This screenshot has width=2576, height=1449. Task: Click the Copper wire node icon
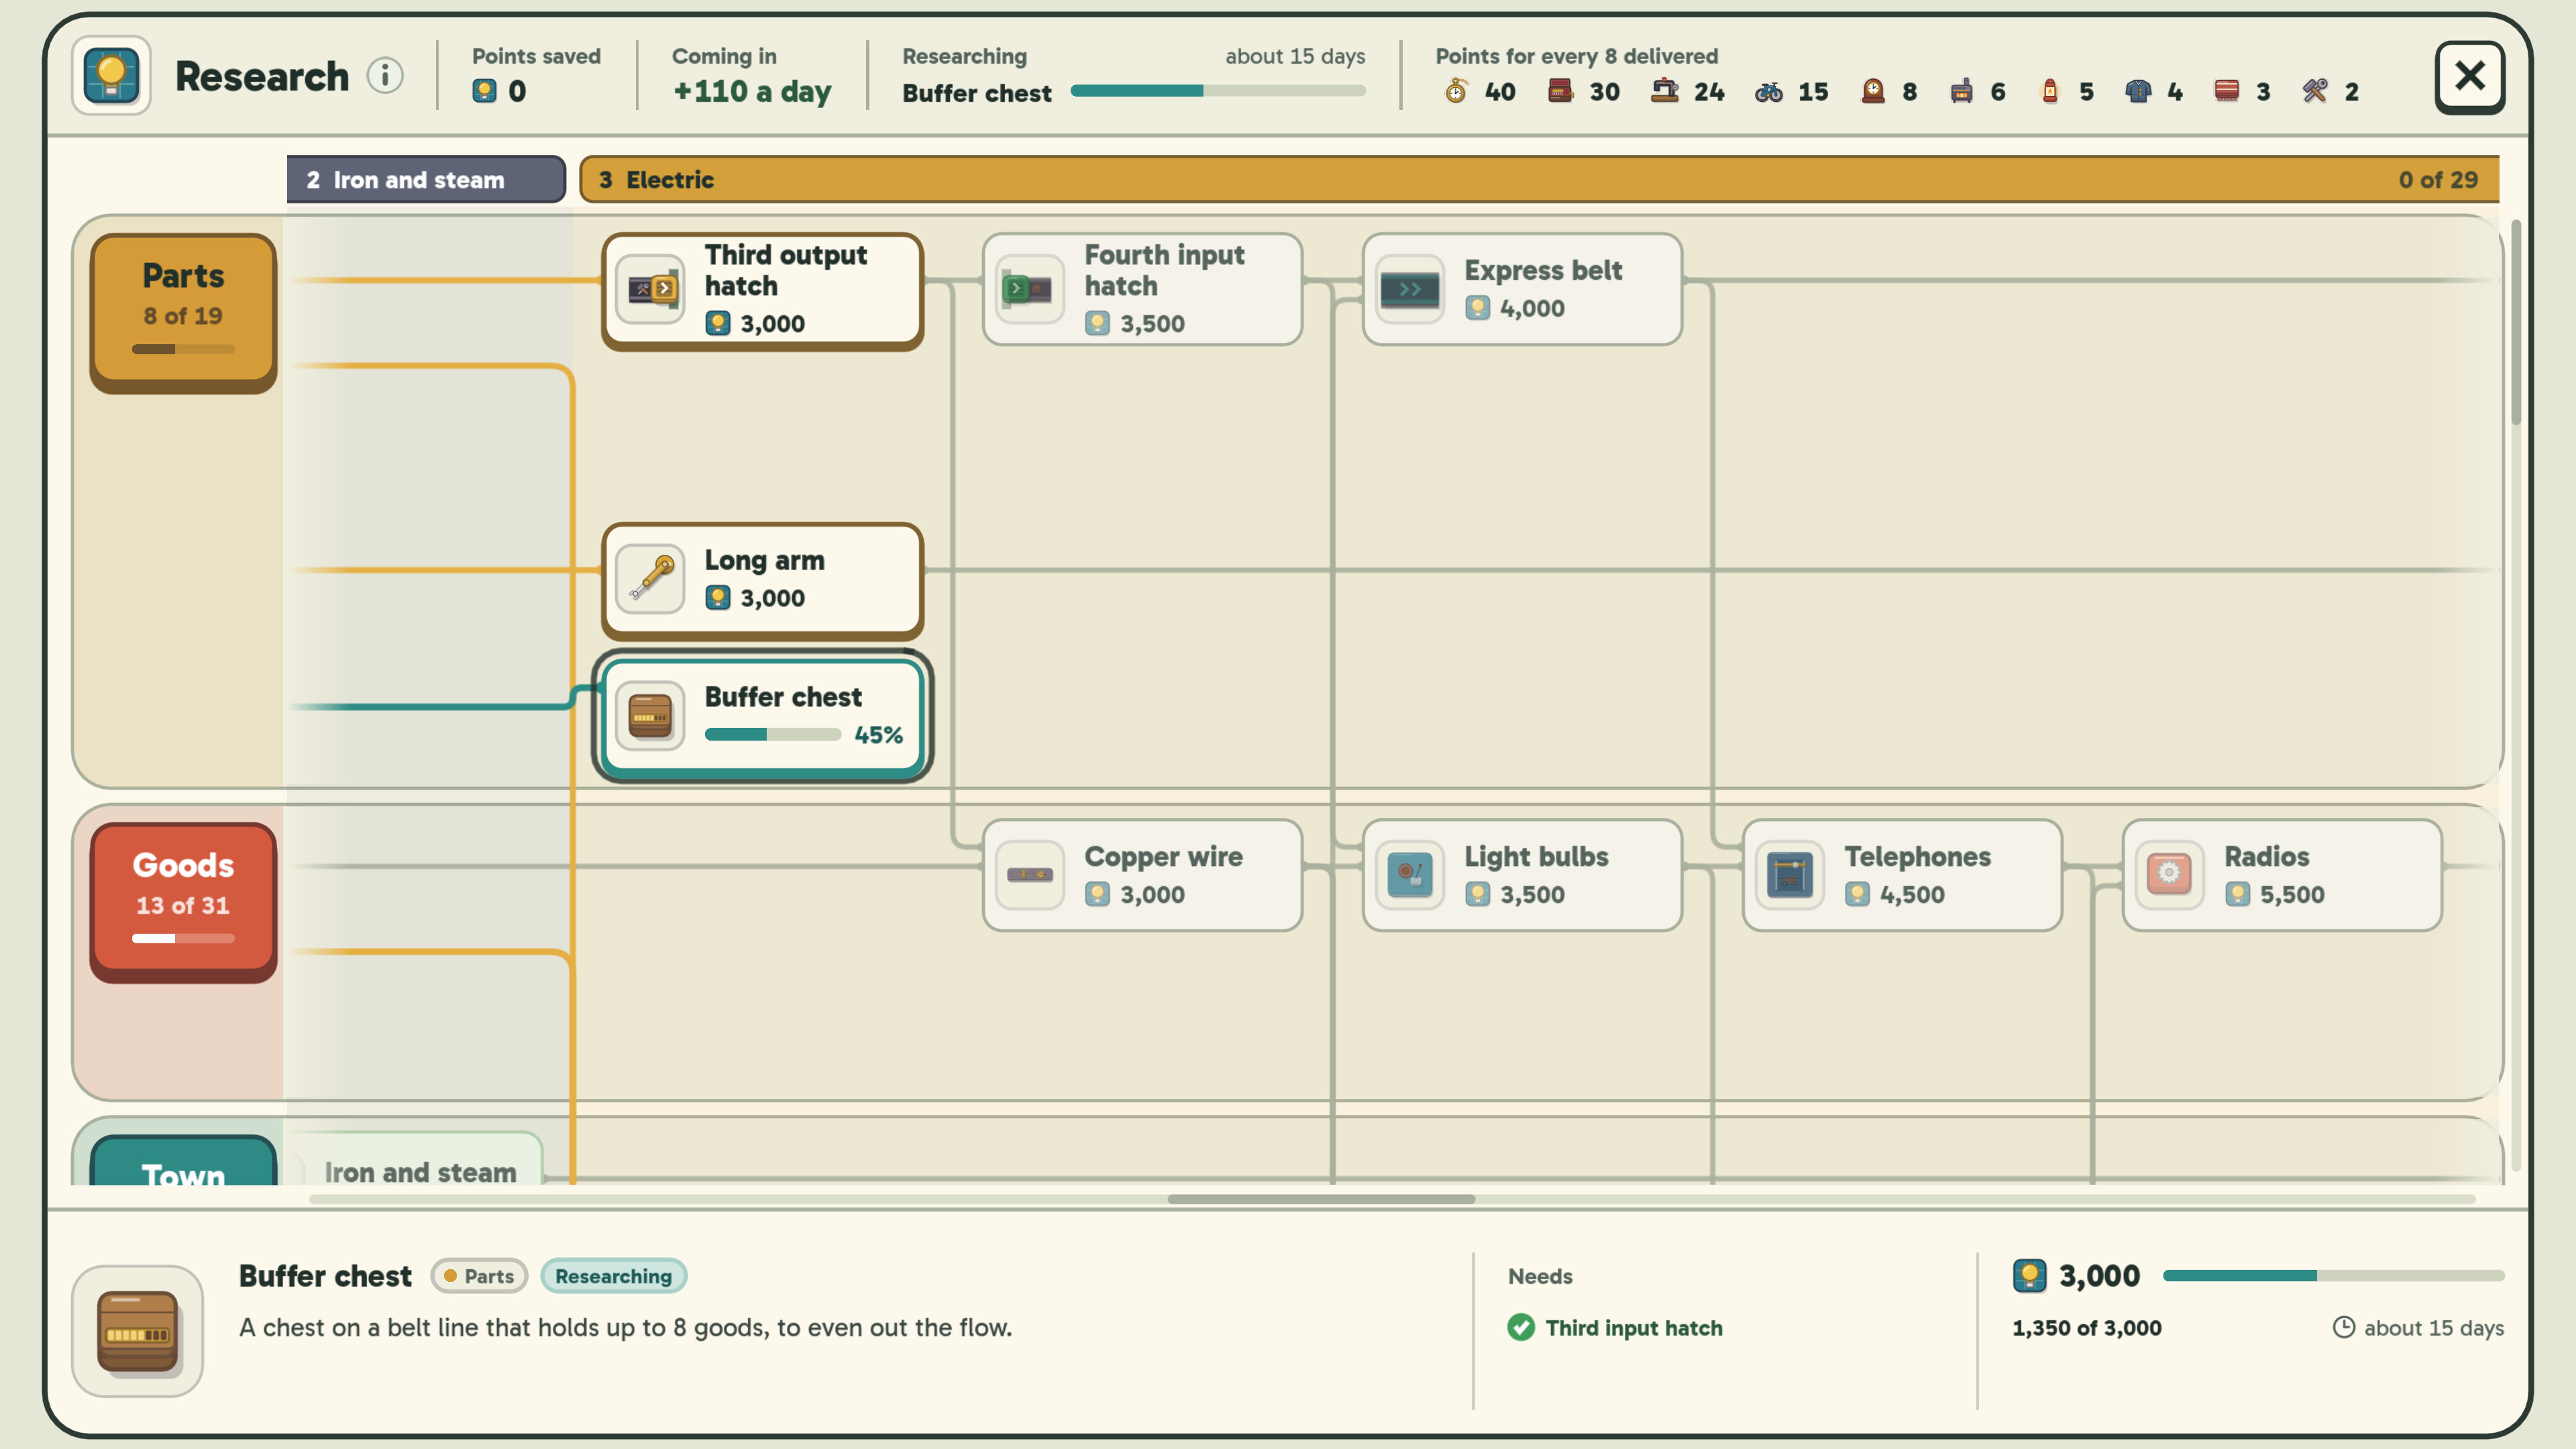[x=1030, y=875]
